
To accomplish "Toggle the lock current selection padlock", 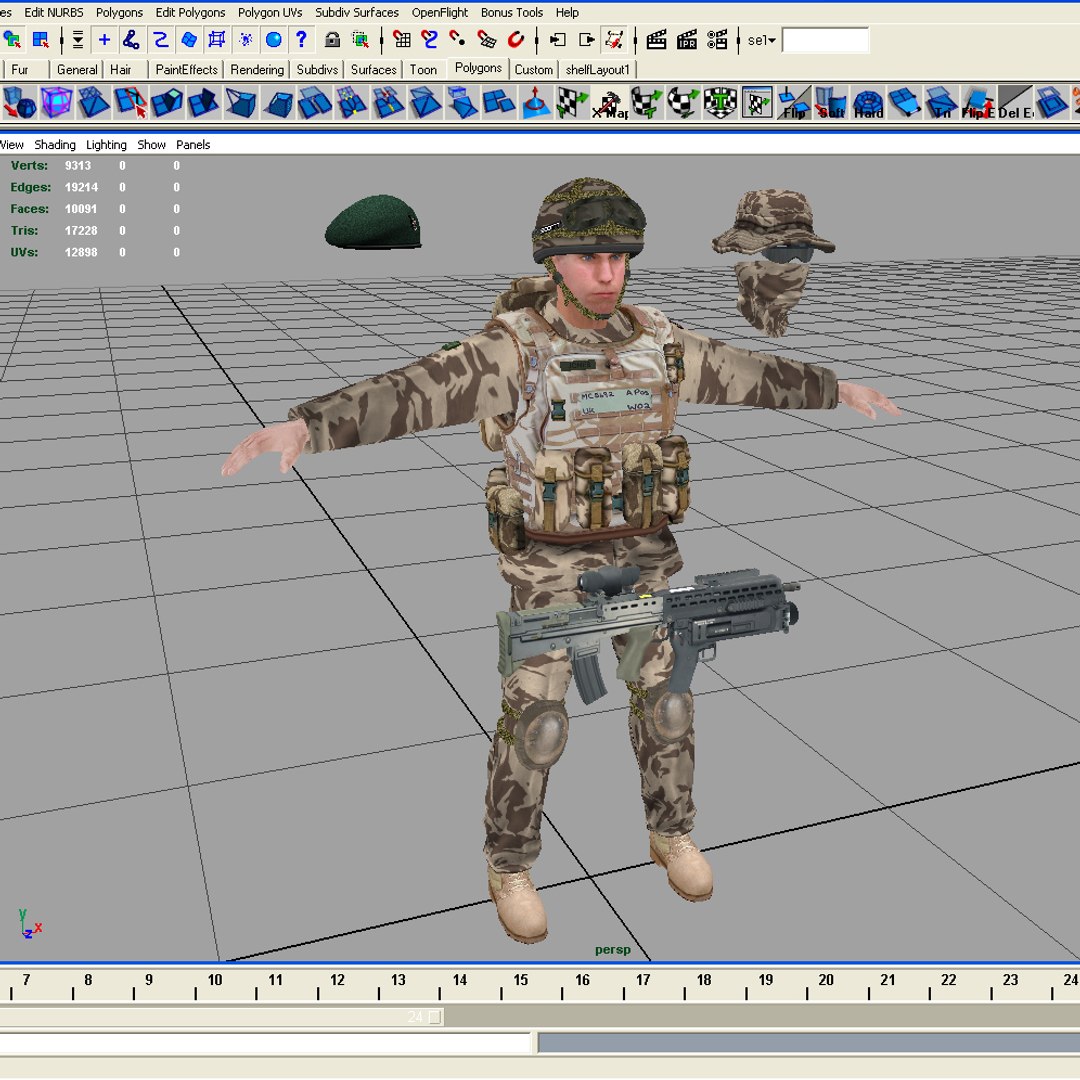I will pyautogui.click(x=332, y=40).
